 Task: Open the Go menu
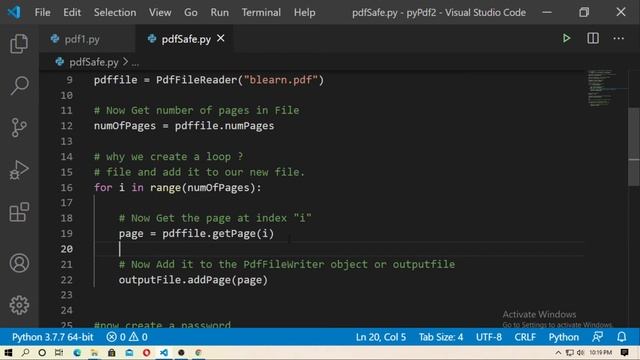pos(191,12)
